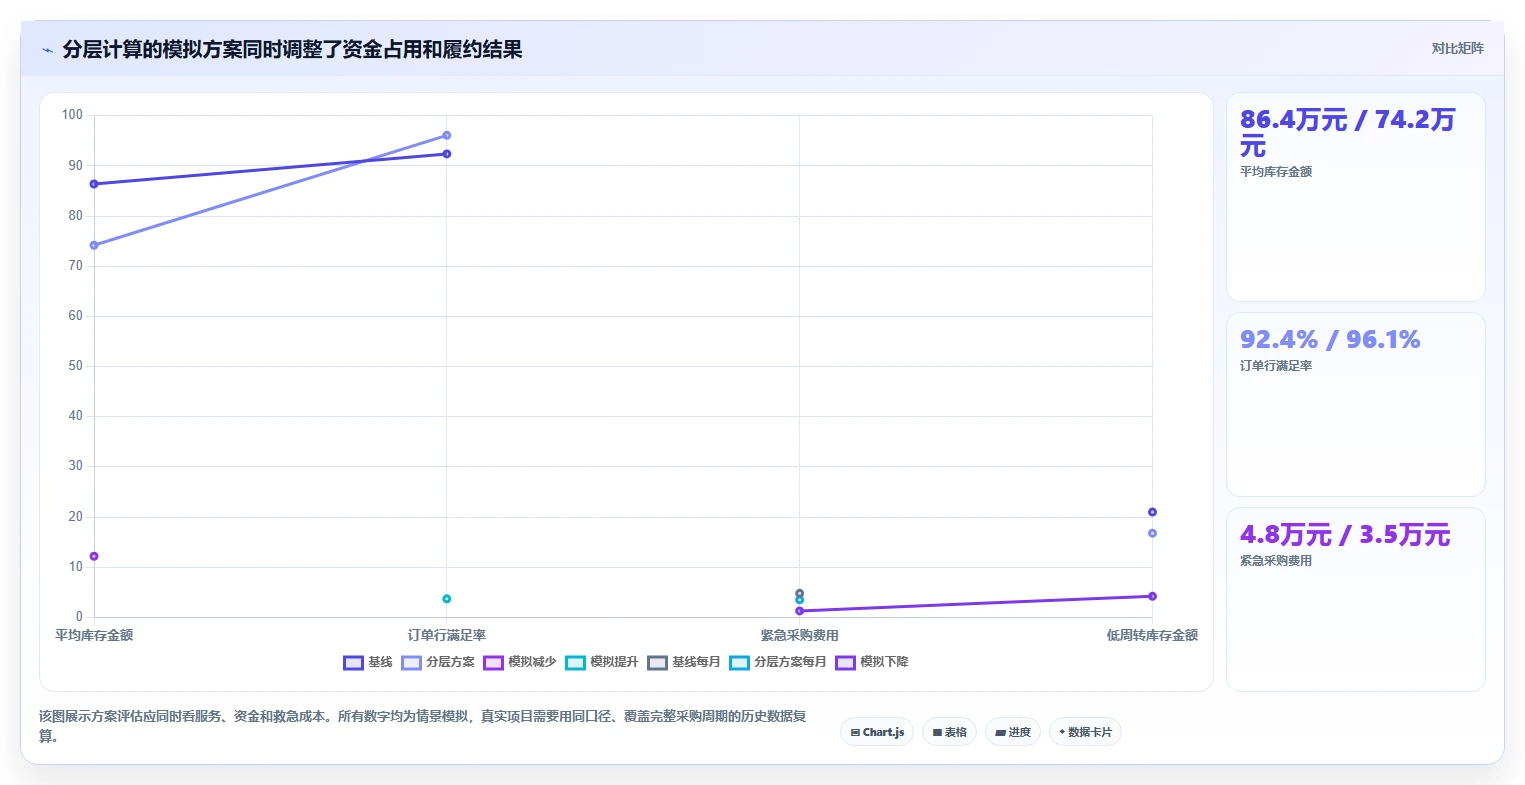The width and height of the screenshot is (1525, 785).
Task: Click the 低周转库存金额 x-axis label
Action: point(1152,635)
